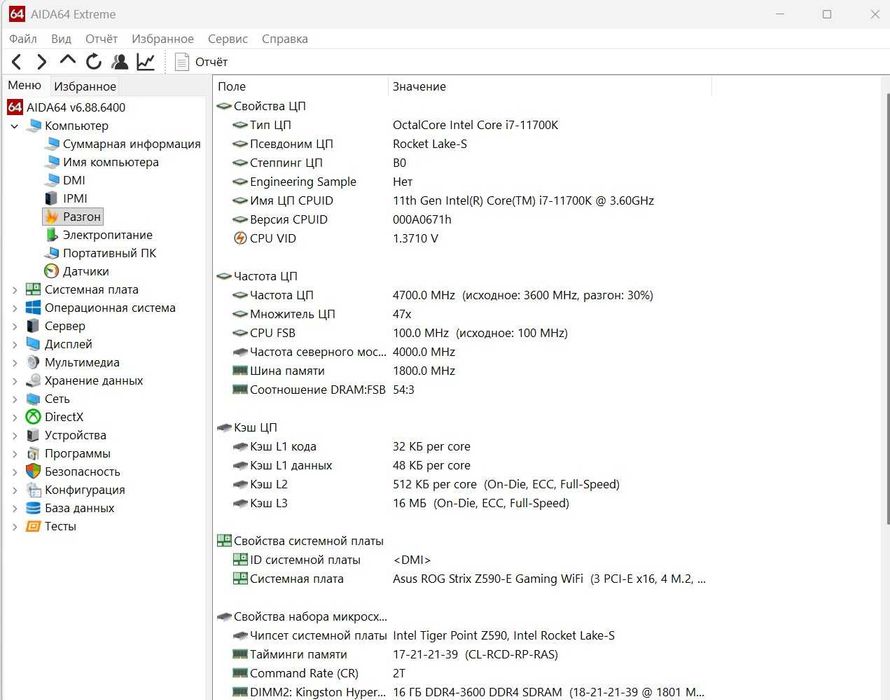
Task: Expand the DirectX node
Action: (x=15, y=417)
